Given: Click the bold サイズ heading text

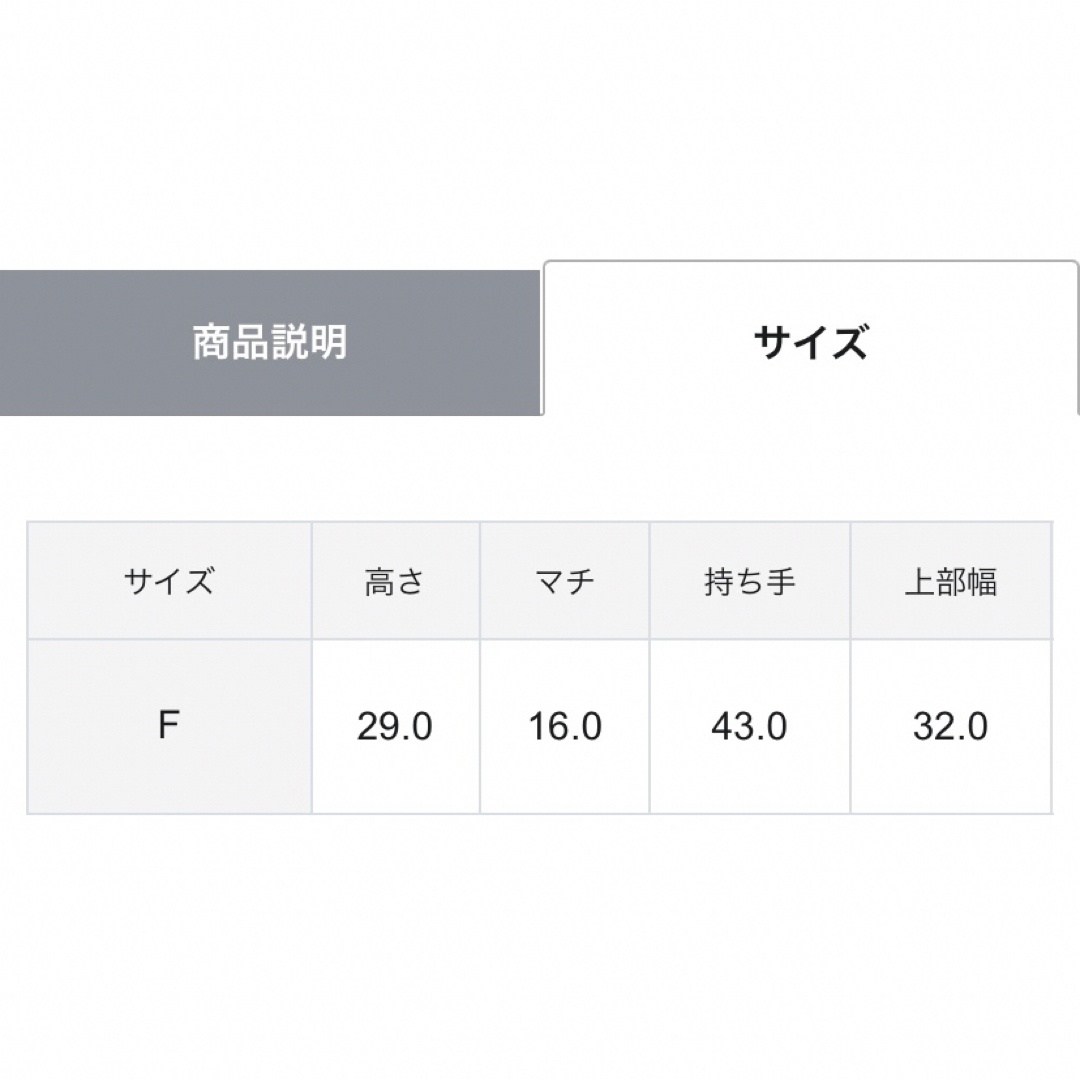Looking at the screenshot, I should coord(811,342).
